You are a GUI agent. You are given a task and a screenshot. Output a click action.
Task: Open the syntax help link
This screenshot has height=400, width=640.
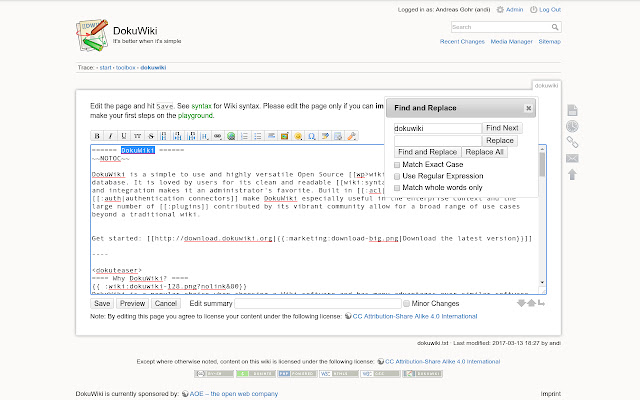202,106
